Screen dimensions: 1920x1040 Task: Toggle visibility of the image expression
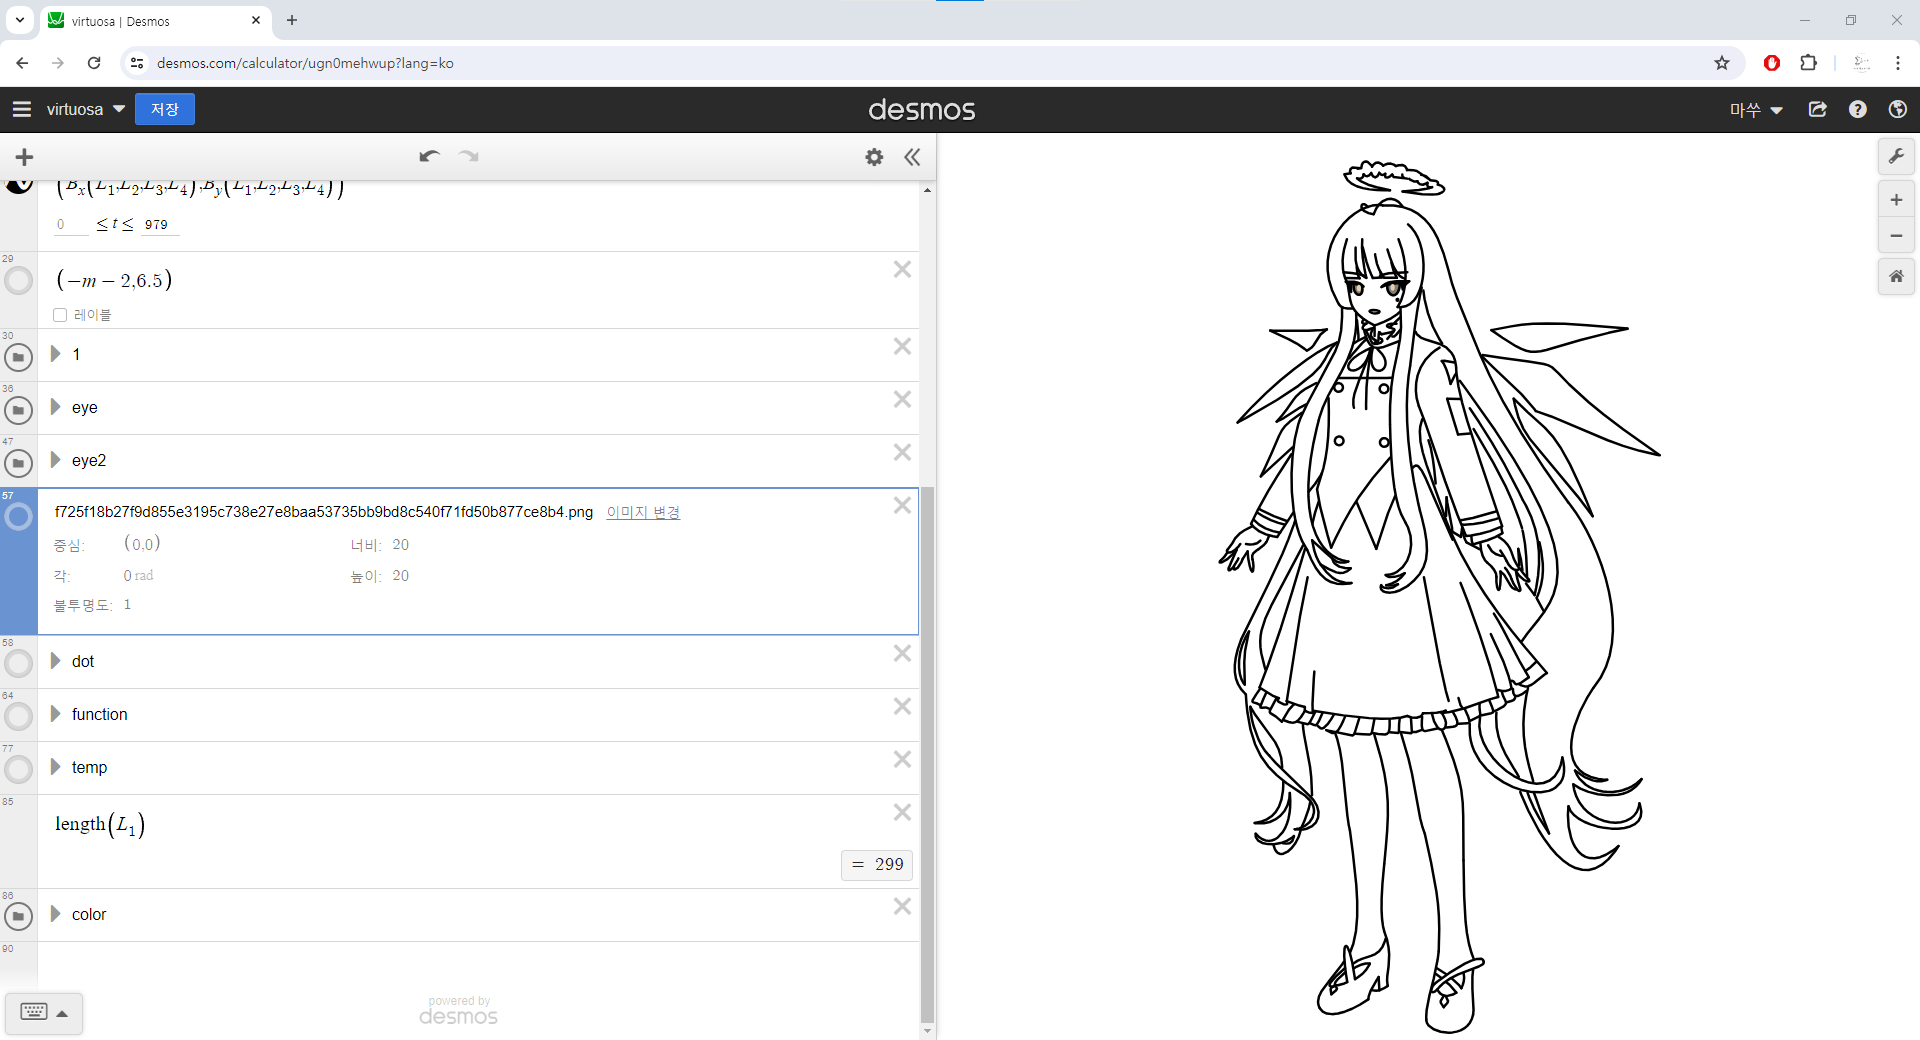pyautogui.click(x=18, y=517)
